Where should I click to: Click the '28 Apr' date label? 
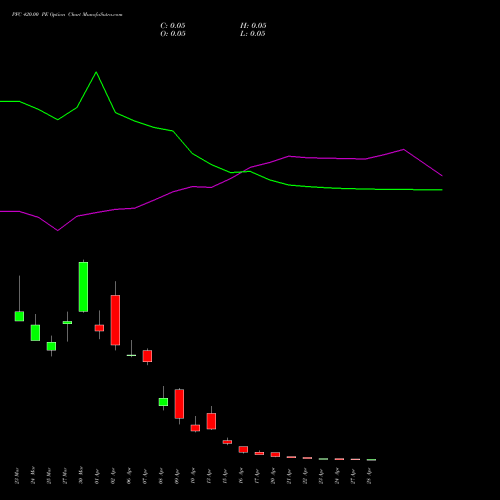(369, 476)
